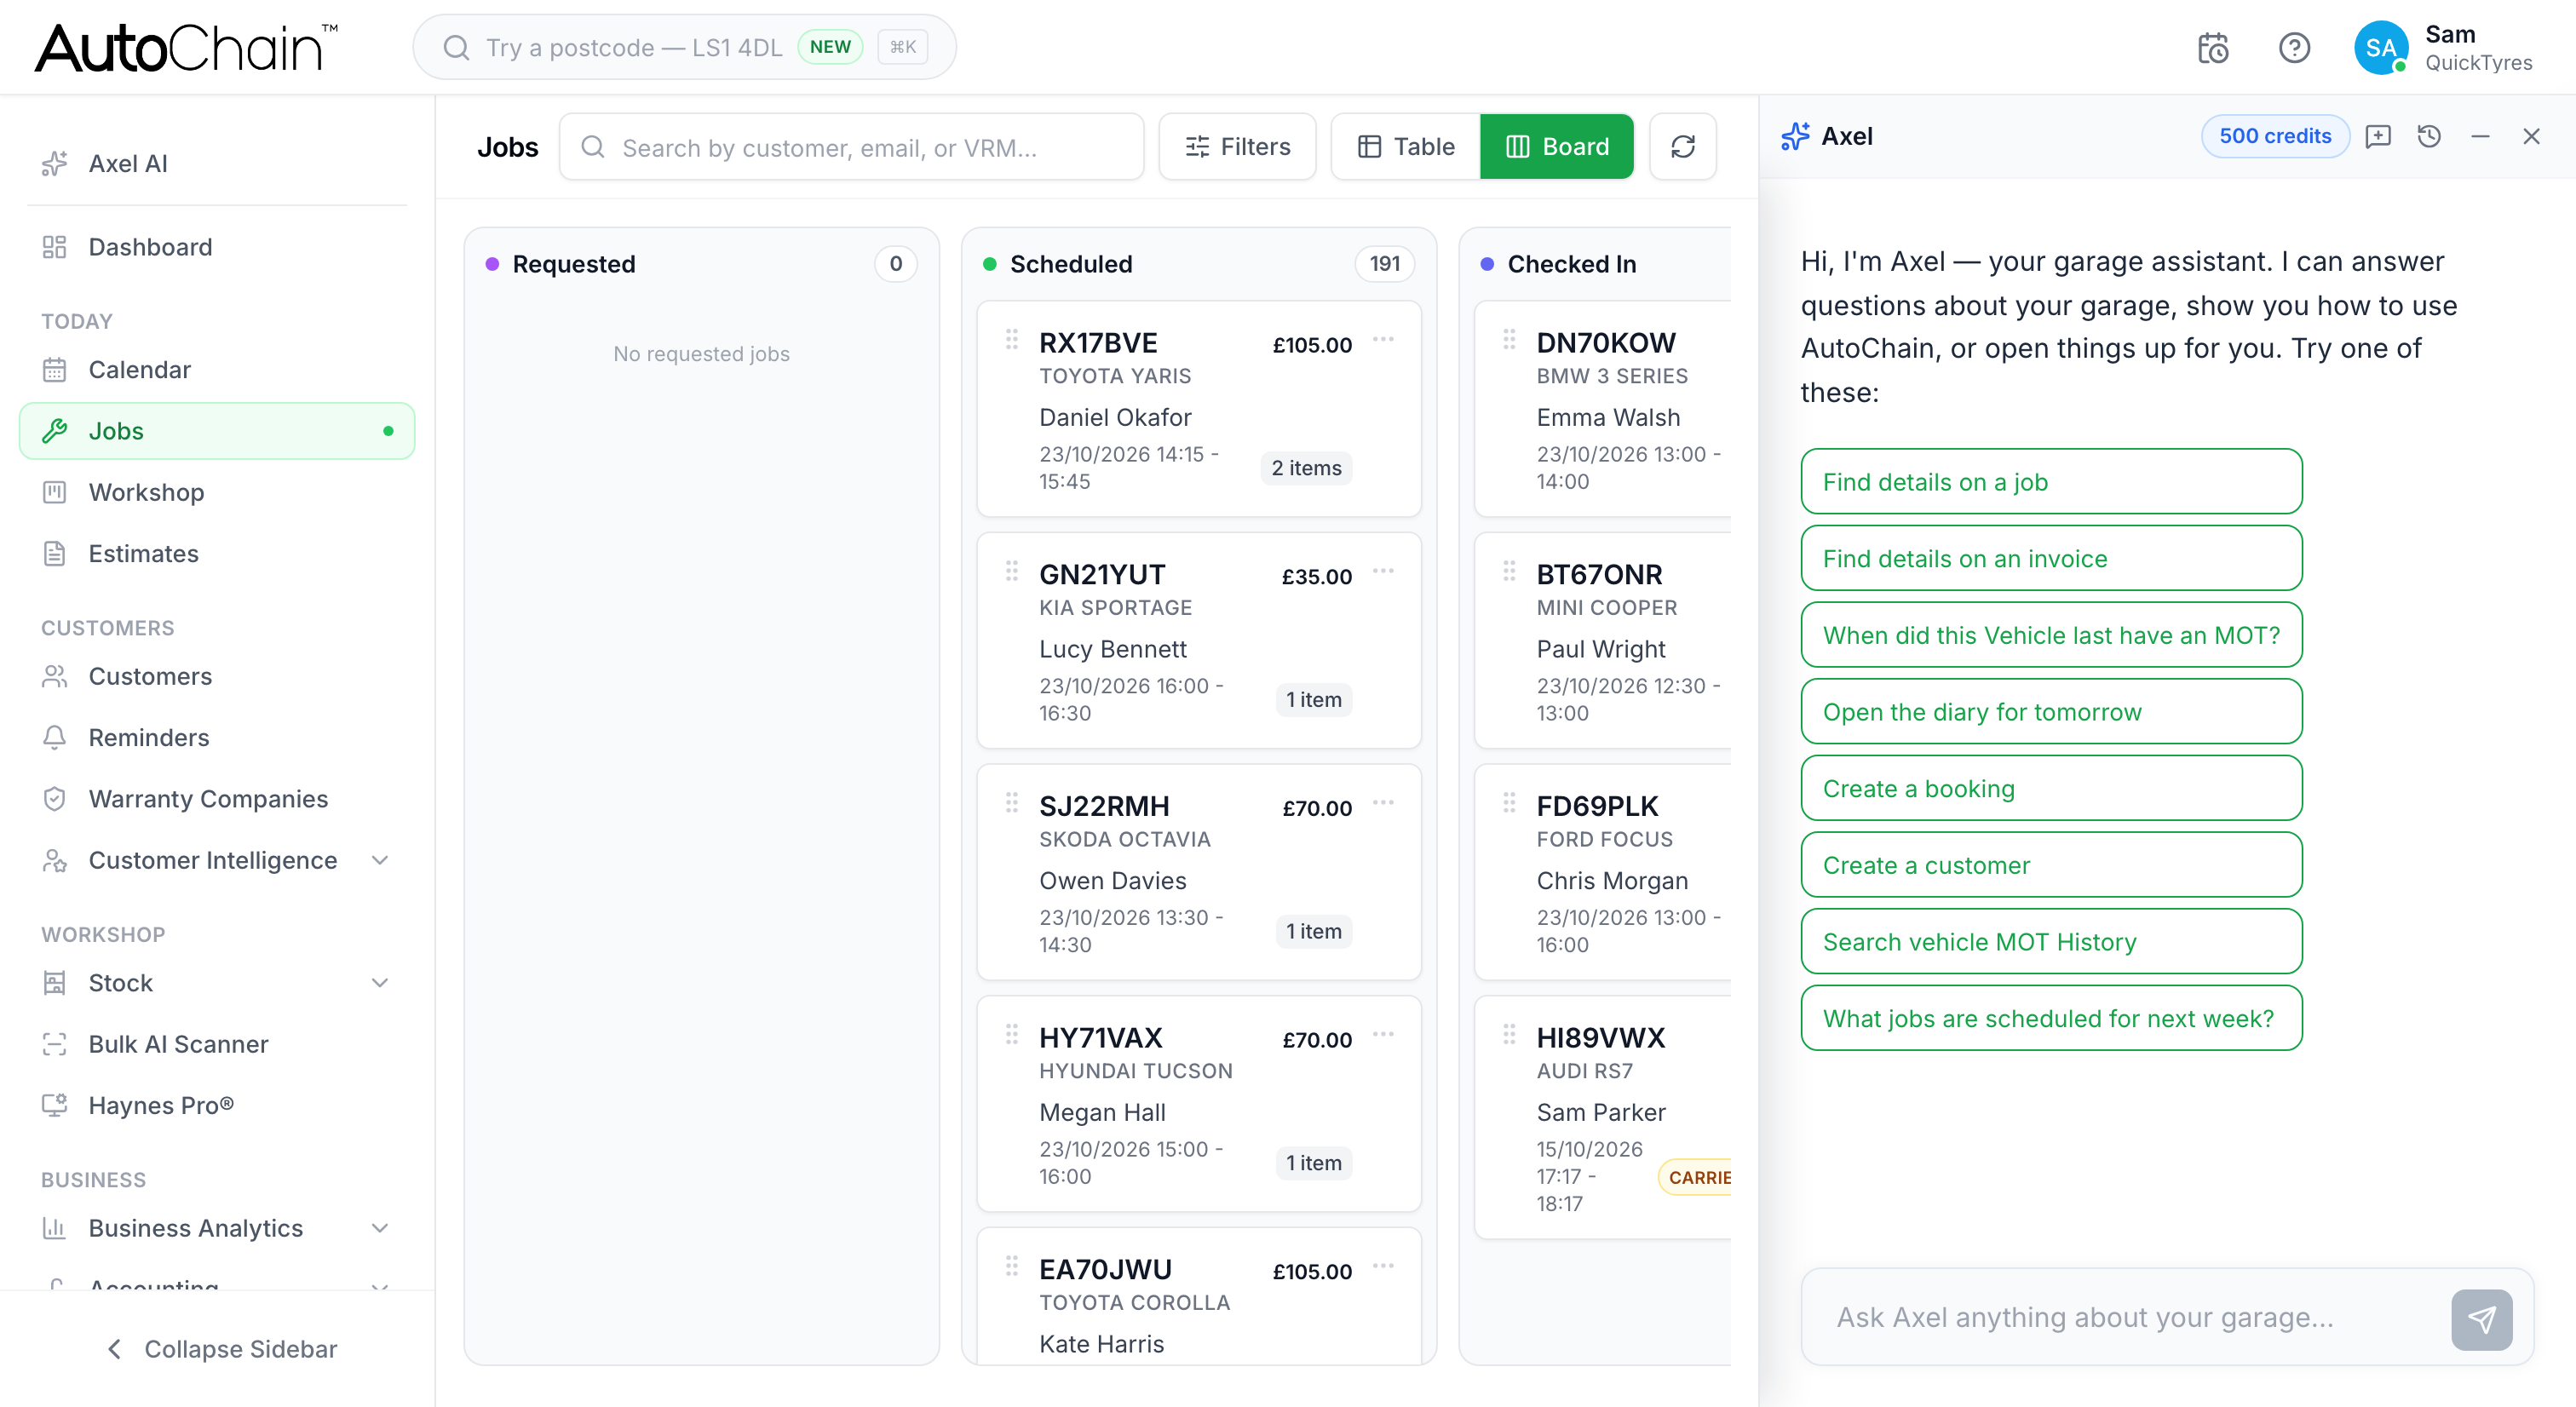Focus the postcode search bar

(684, 47)
